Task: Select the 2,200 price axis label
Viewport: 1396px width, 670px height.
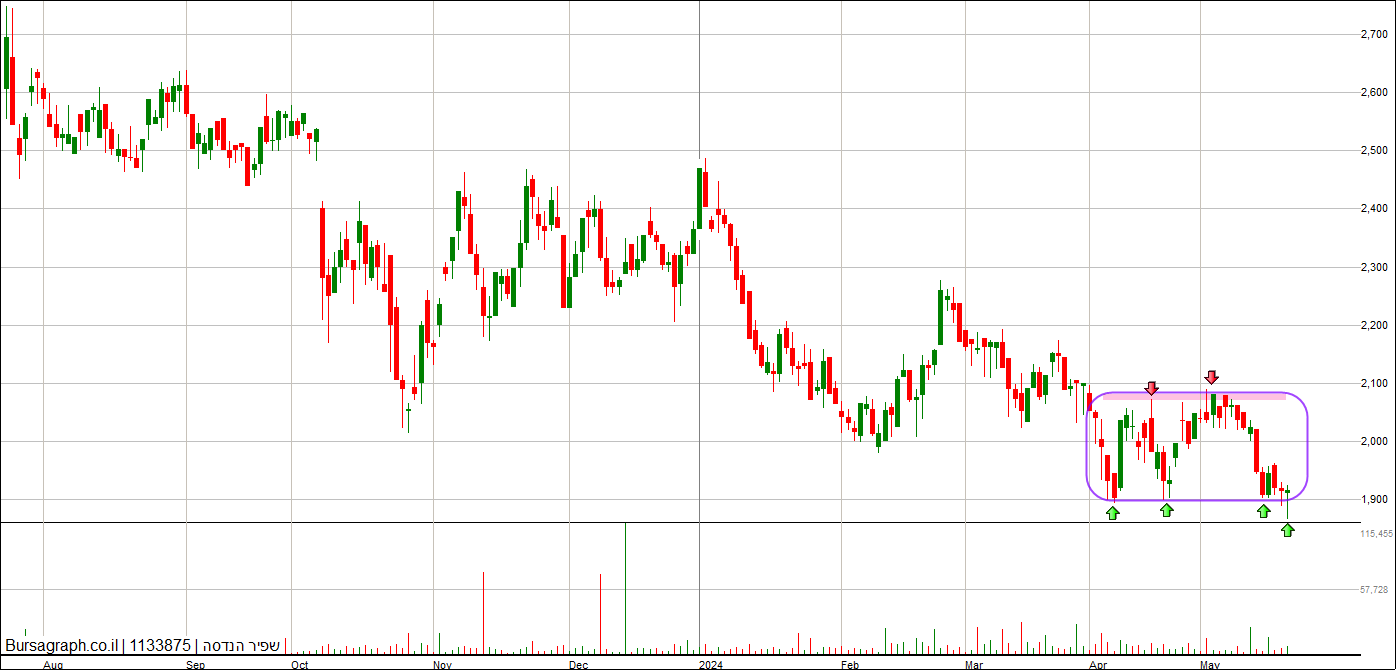Action: click(1374, 326)
